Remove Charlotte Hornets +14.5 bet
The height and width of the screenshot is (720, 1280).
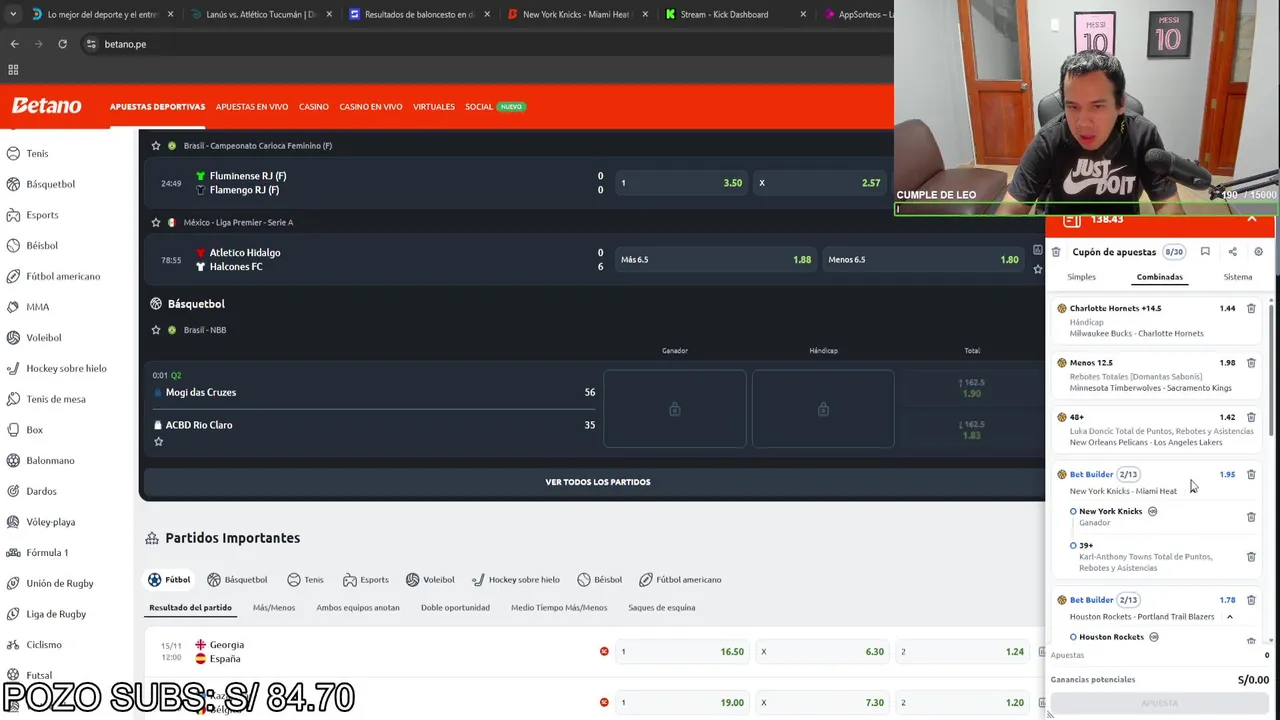pyautogui.click(x=1251, y=308)
